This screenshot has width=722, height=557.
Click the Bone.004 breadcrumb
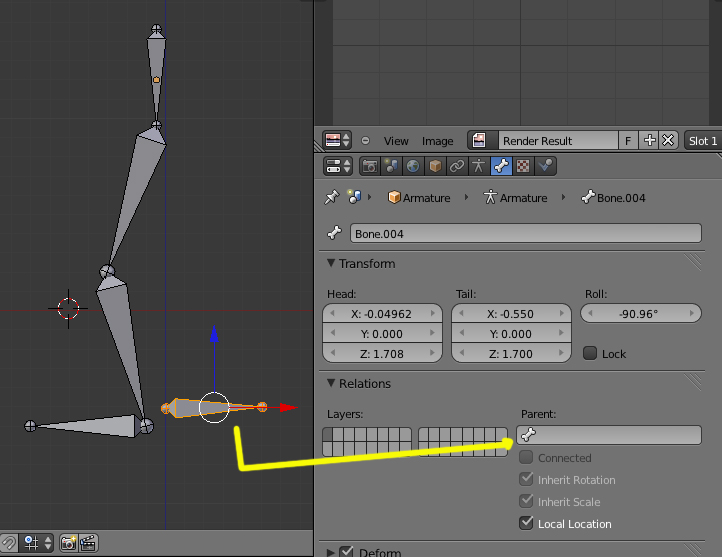[613, 198]
